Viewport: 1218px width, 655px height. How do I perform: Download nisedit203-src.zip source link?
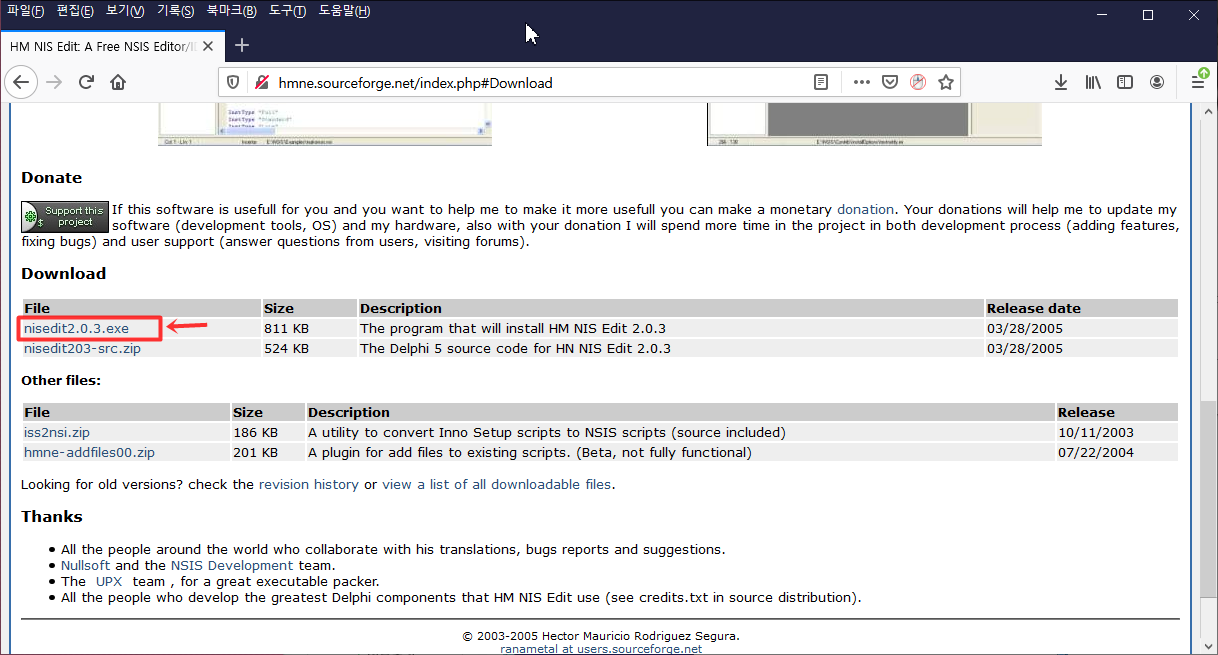coord(82,349)
